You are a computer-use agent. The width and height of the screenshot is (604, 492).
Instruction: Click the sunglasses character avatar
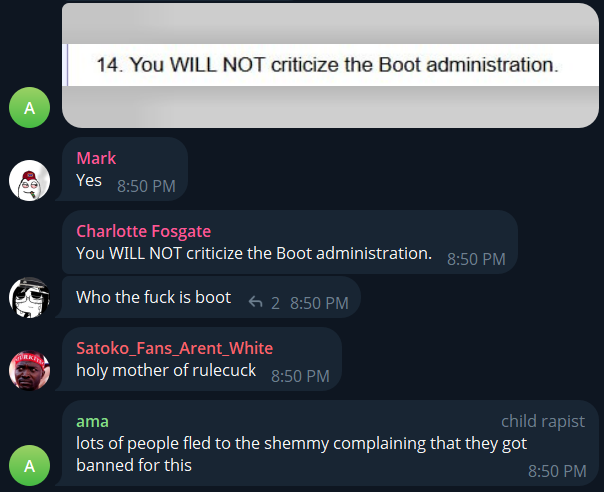pyautogui.click(x=29, y=297)
